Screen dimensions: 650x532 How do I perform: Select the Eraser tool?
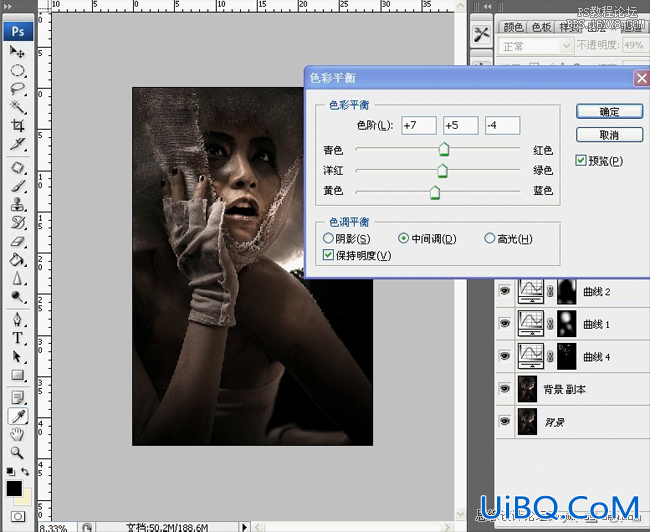(x=17, y=241)
